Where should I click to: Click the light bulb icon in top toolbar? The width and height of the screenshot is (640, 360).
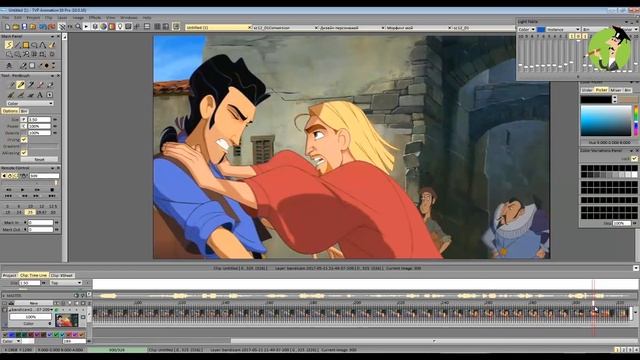pyautogui.click(x=120, y=27)
